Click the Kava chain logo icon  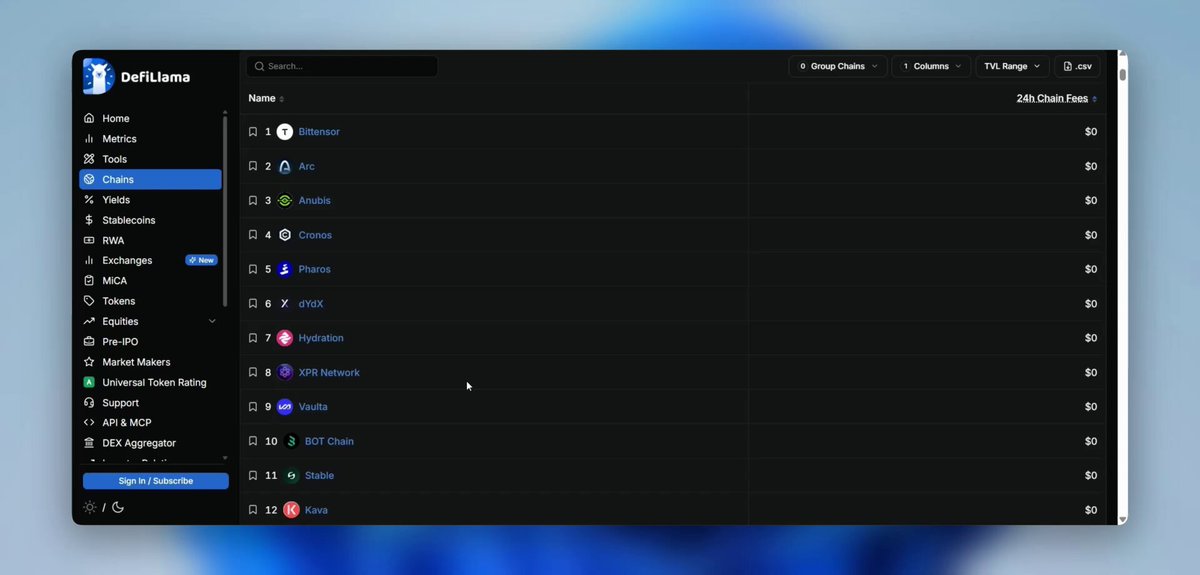click(291, 510)
